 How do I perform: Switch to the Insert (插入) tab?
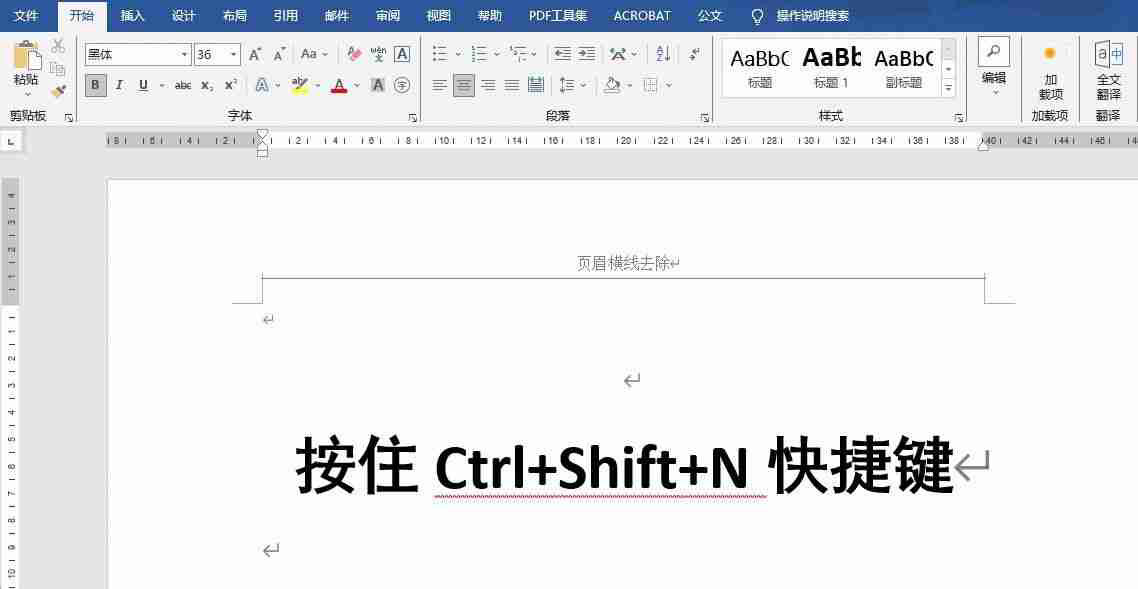click(x=132, y=16)
